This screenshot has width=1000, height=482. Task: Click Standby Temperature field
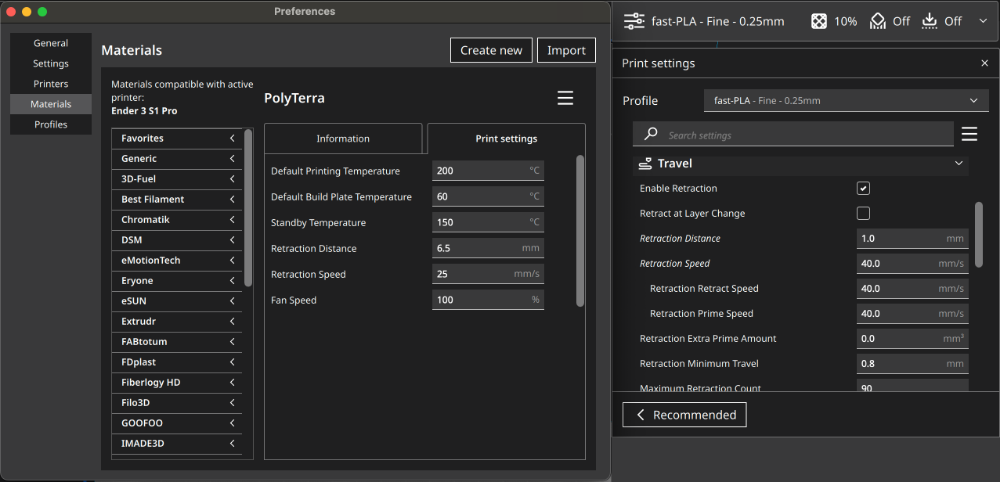click(488, 223)
